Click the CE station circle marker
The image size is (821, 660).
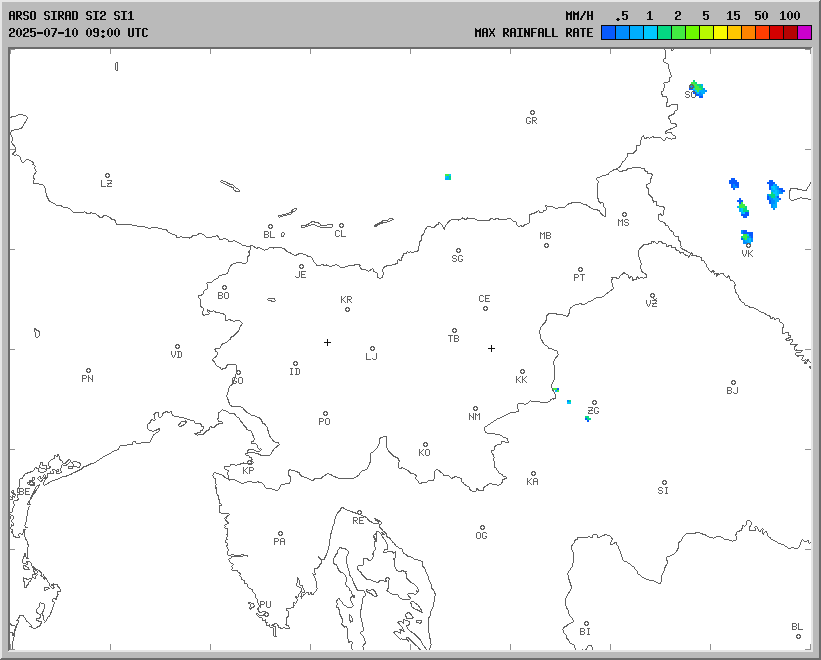(485, 308)
